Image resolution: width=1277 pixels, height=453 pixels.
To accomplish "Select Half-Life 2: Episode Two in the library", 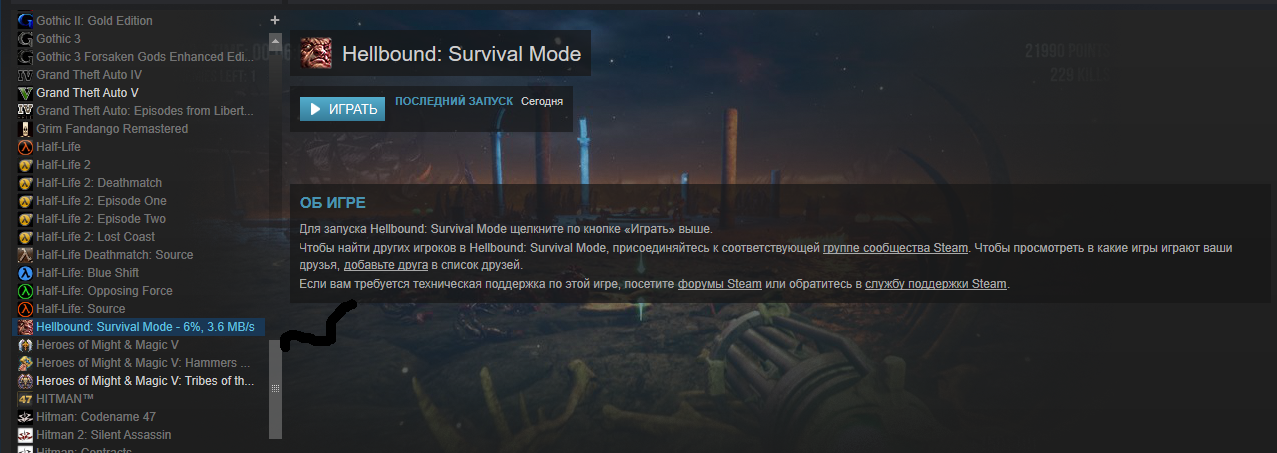I will [x=140, y=219].
